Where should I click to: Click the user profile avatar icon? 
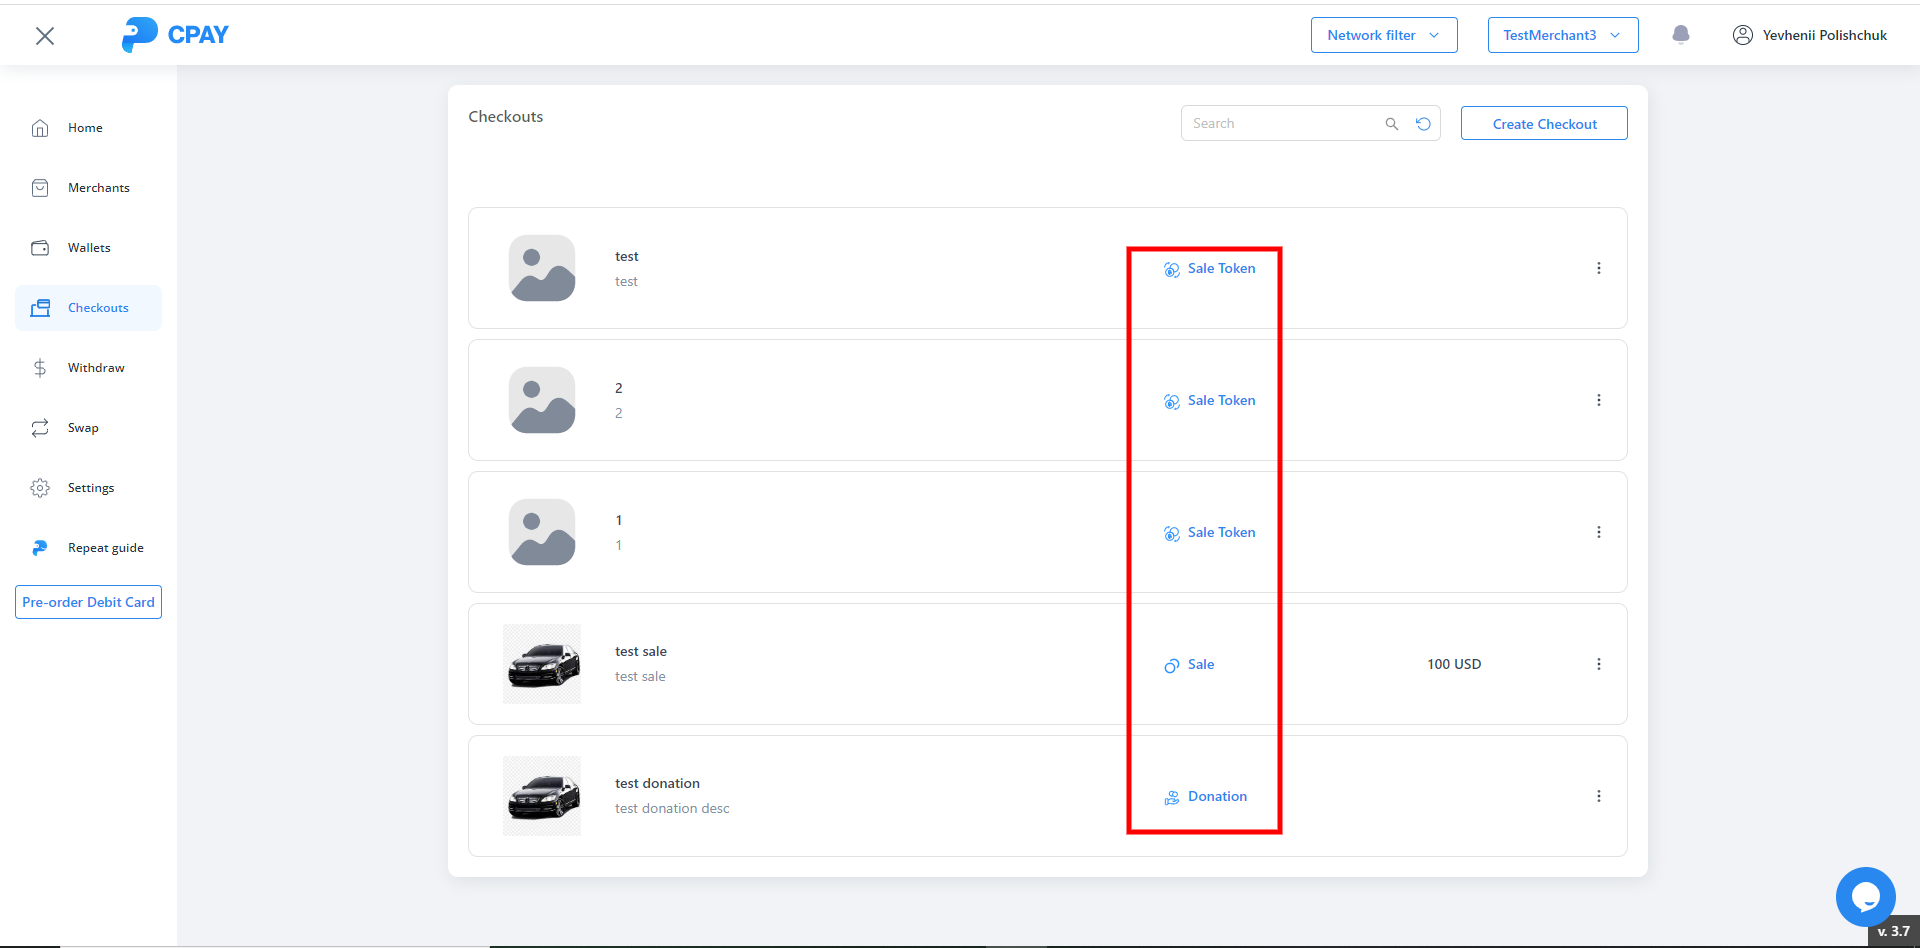click(1742, 35)
